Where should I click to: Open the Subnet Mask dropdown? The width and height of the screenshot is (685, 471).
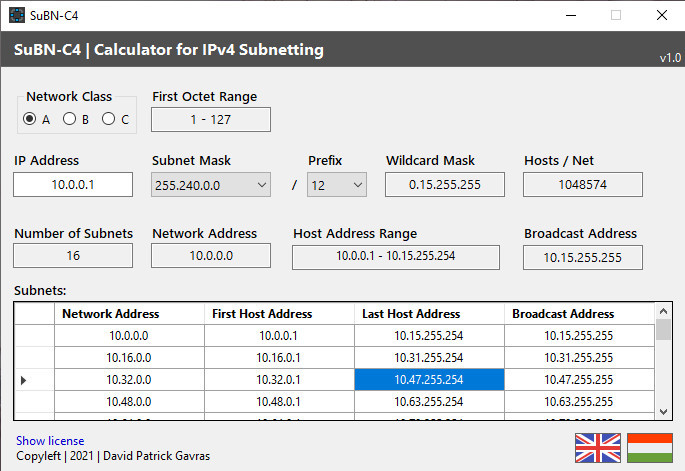tap(211, 185)
